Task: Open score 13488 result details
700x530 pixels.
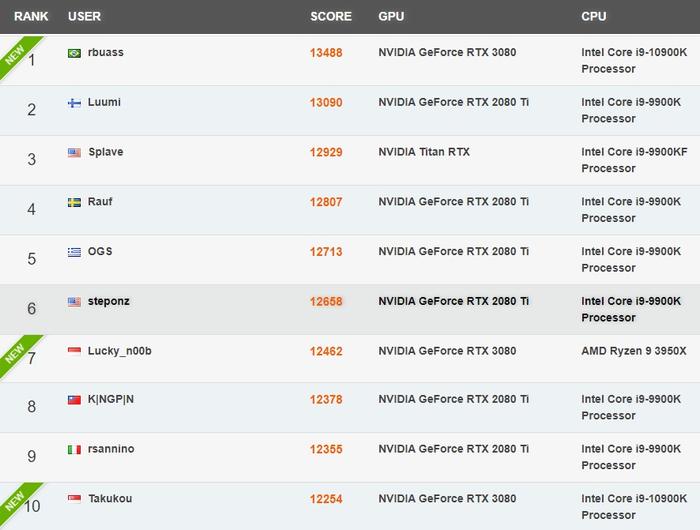Action: pos(326,53)
